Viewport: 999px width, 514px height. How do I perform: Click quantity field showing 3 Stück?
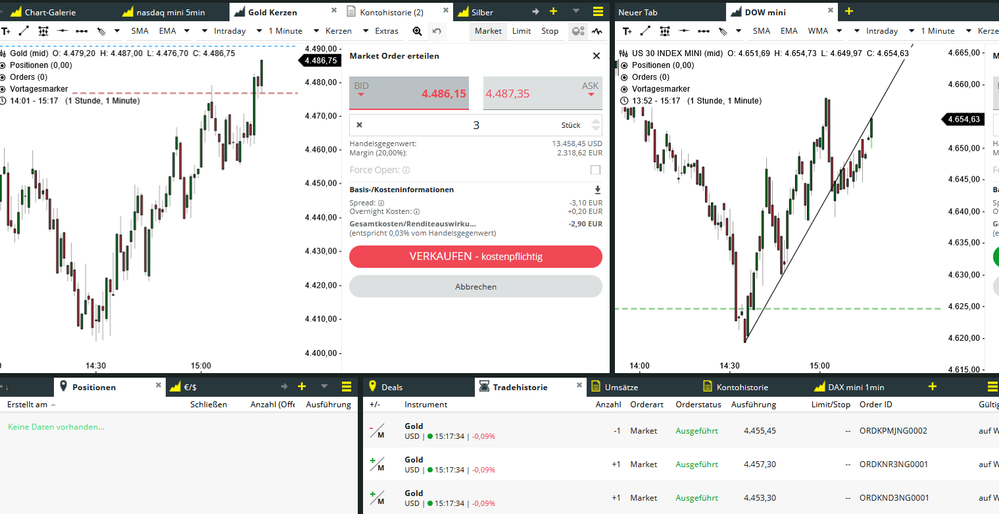[475, 125]
